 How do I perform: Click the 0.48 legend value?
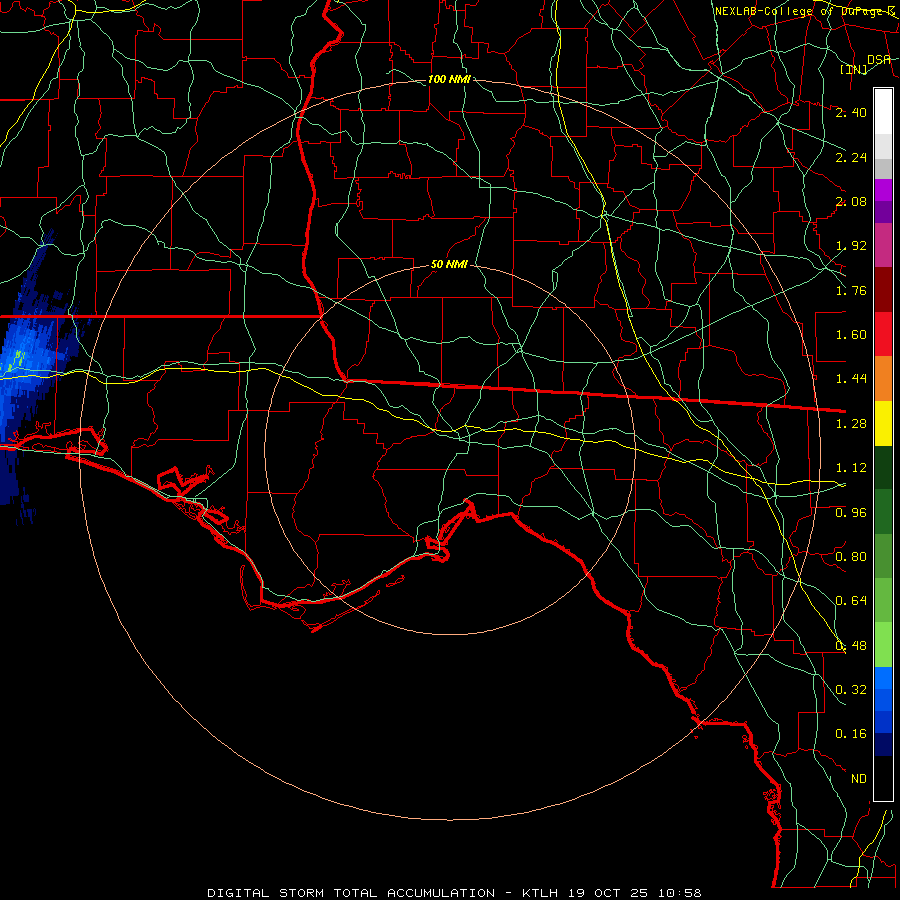coord(851,646)
